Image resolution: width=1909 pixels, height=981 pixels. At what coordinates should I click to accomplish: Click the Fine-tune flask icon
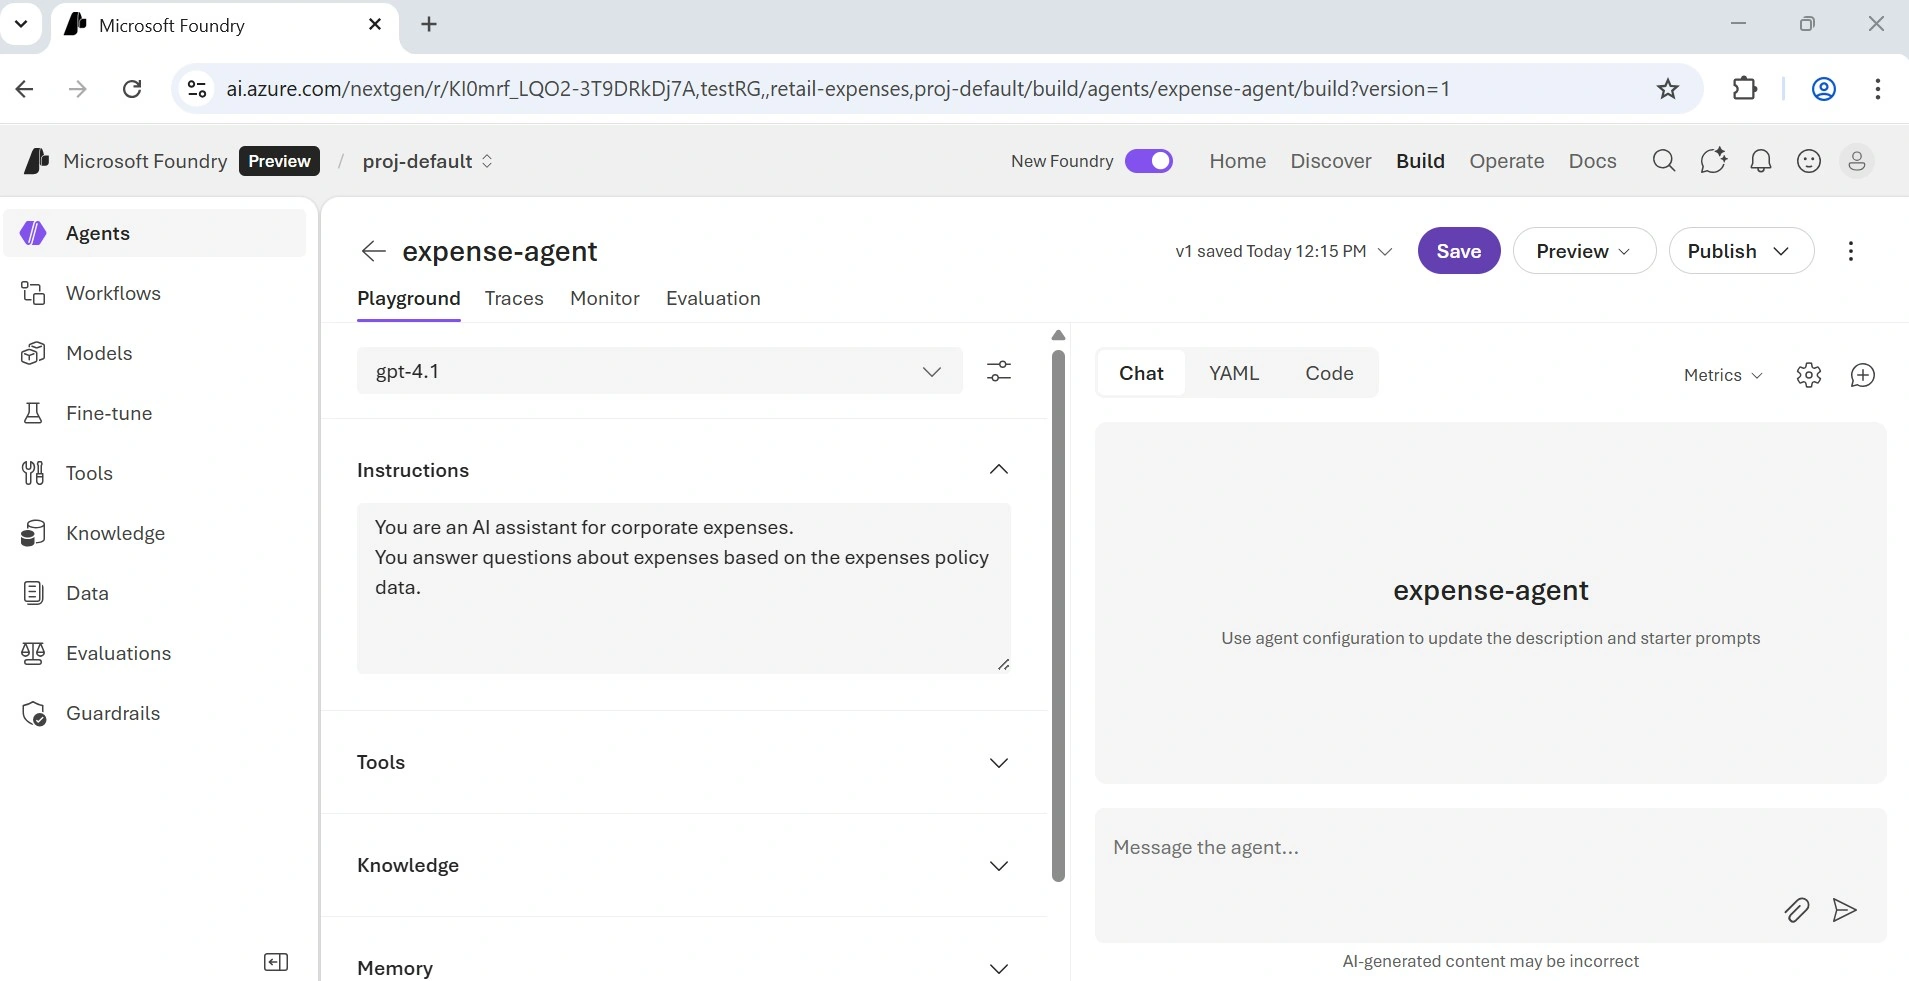pyautogui.click(x=33, y=413)
